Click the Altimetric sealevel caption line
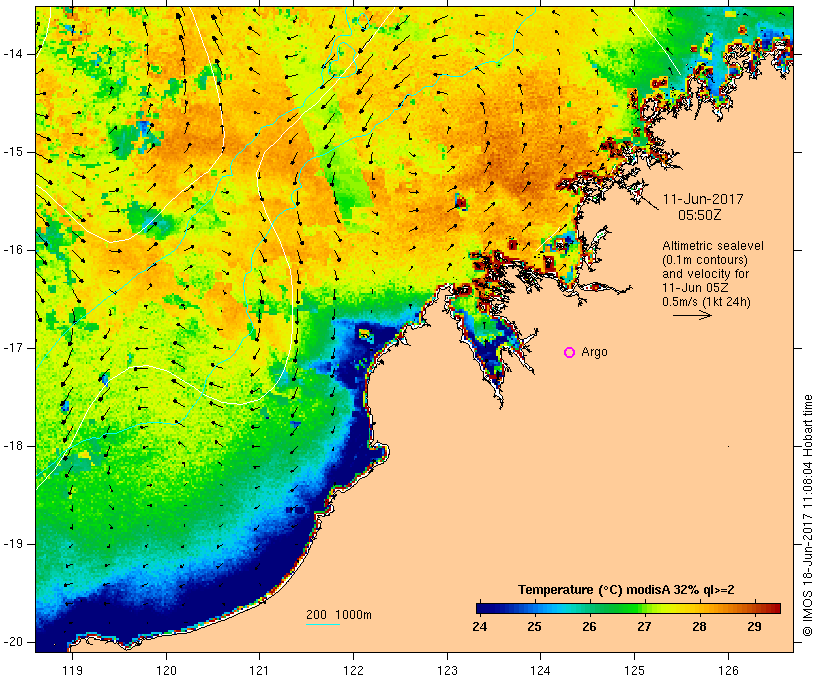820x680 pixels. point(713,246)
